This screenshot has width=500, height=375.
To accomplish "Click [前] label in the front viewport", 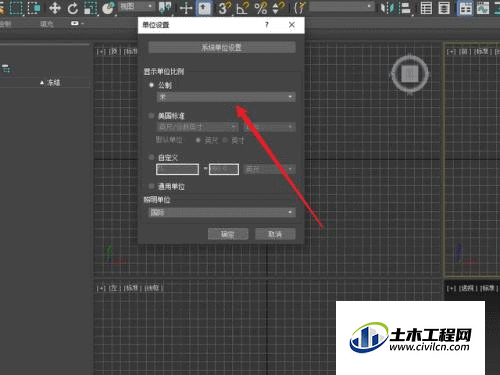I will pos(464,51).
